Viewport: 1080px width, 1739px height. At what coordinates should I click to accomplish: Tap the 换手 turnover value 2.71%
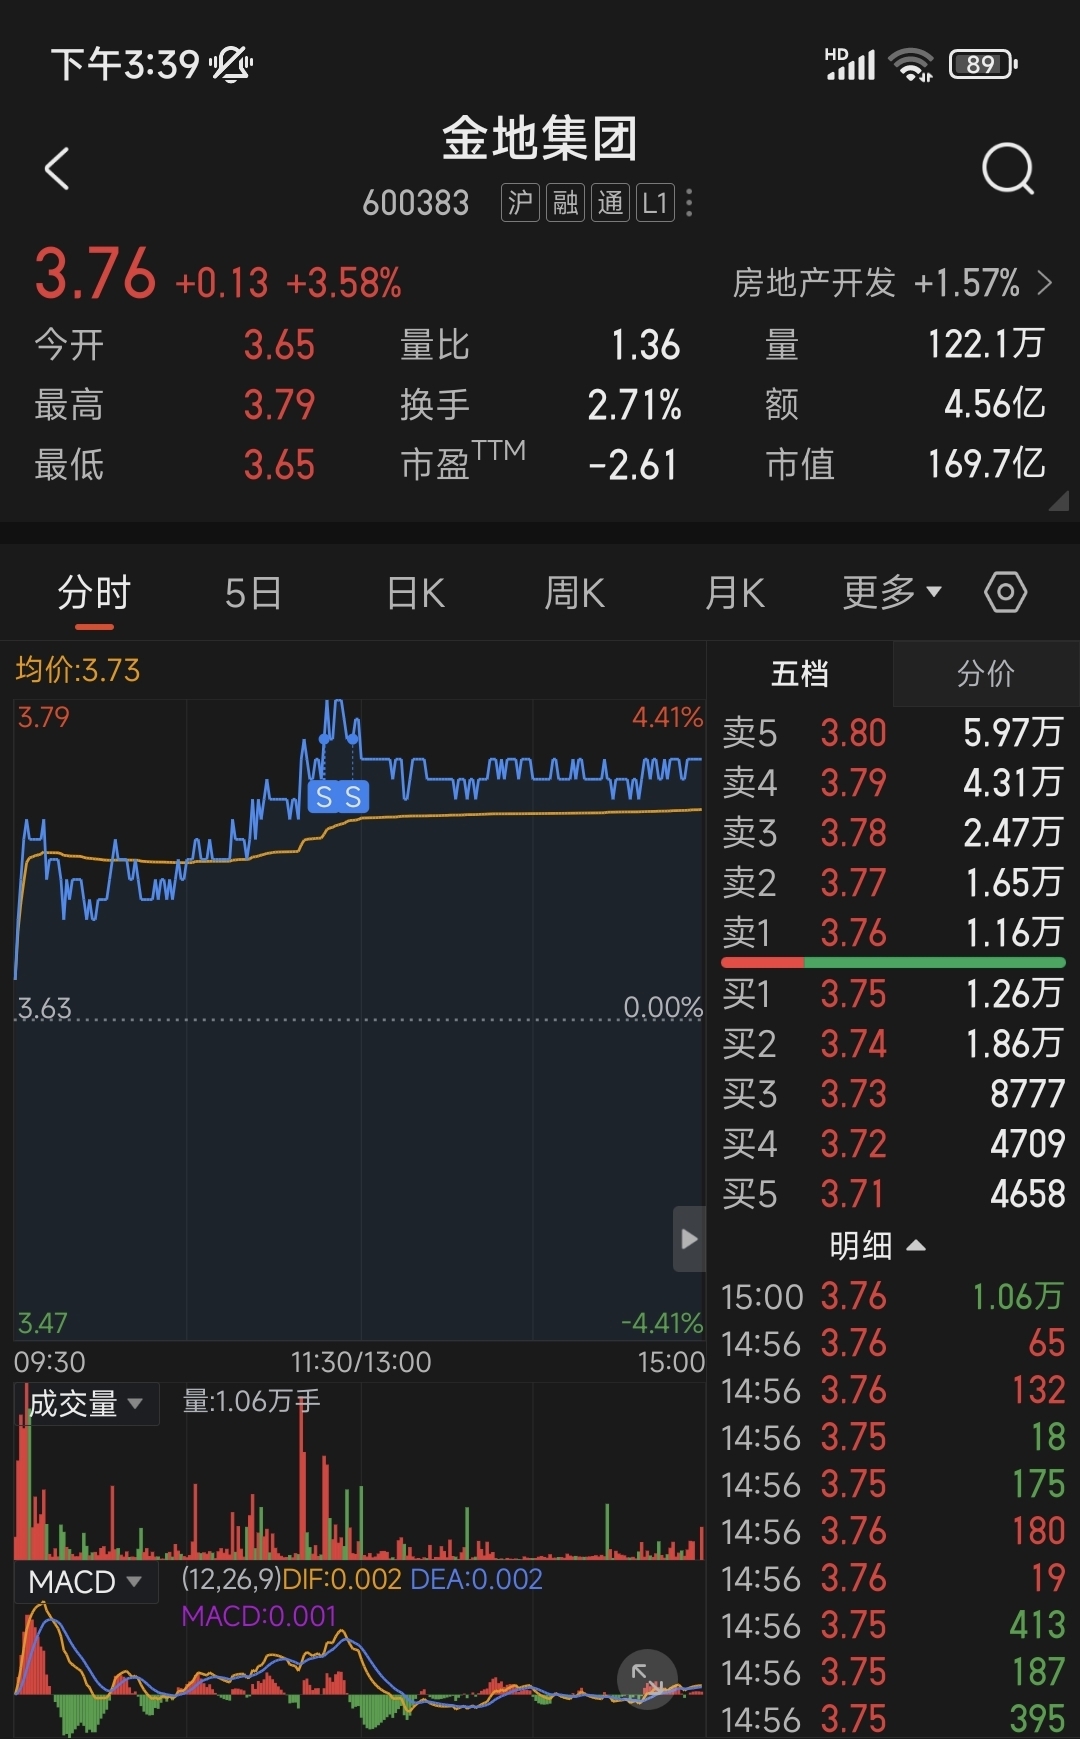coord(634,405)
